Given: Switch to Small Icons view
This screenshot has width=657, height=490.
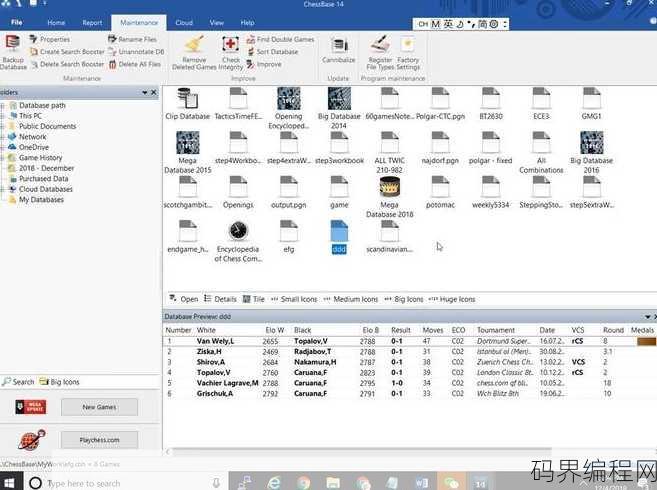Looking at the screenshot, I should [294, 299].
